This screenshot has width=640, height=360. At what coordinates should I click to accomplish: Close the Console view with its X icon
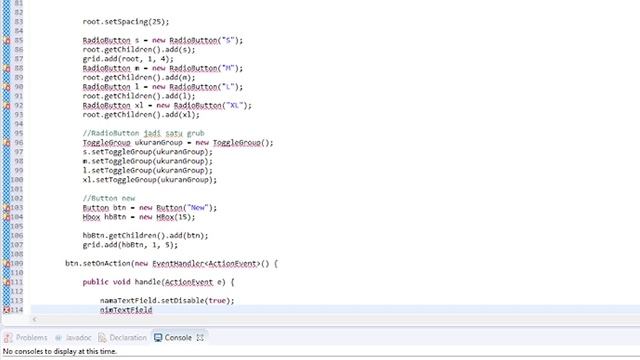(x=200, y=338)
